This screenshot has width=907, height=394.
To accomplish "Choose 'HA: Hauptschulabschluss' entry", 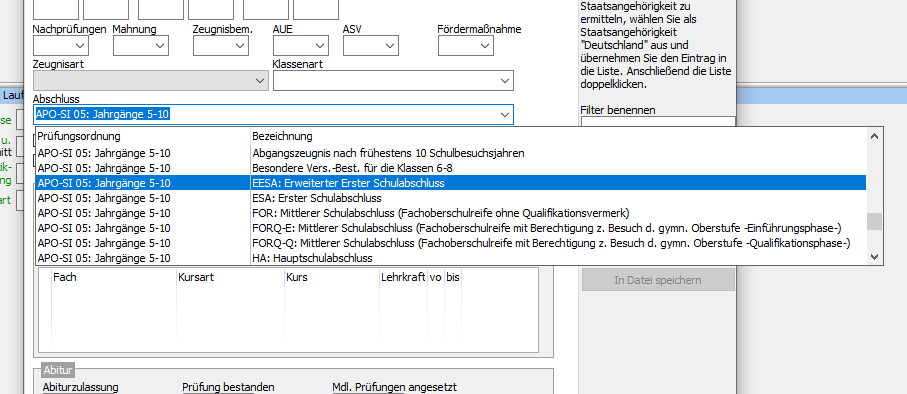I will point(451,258).
